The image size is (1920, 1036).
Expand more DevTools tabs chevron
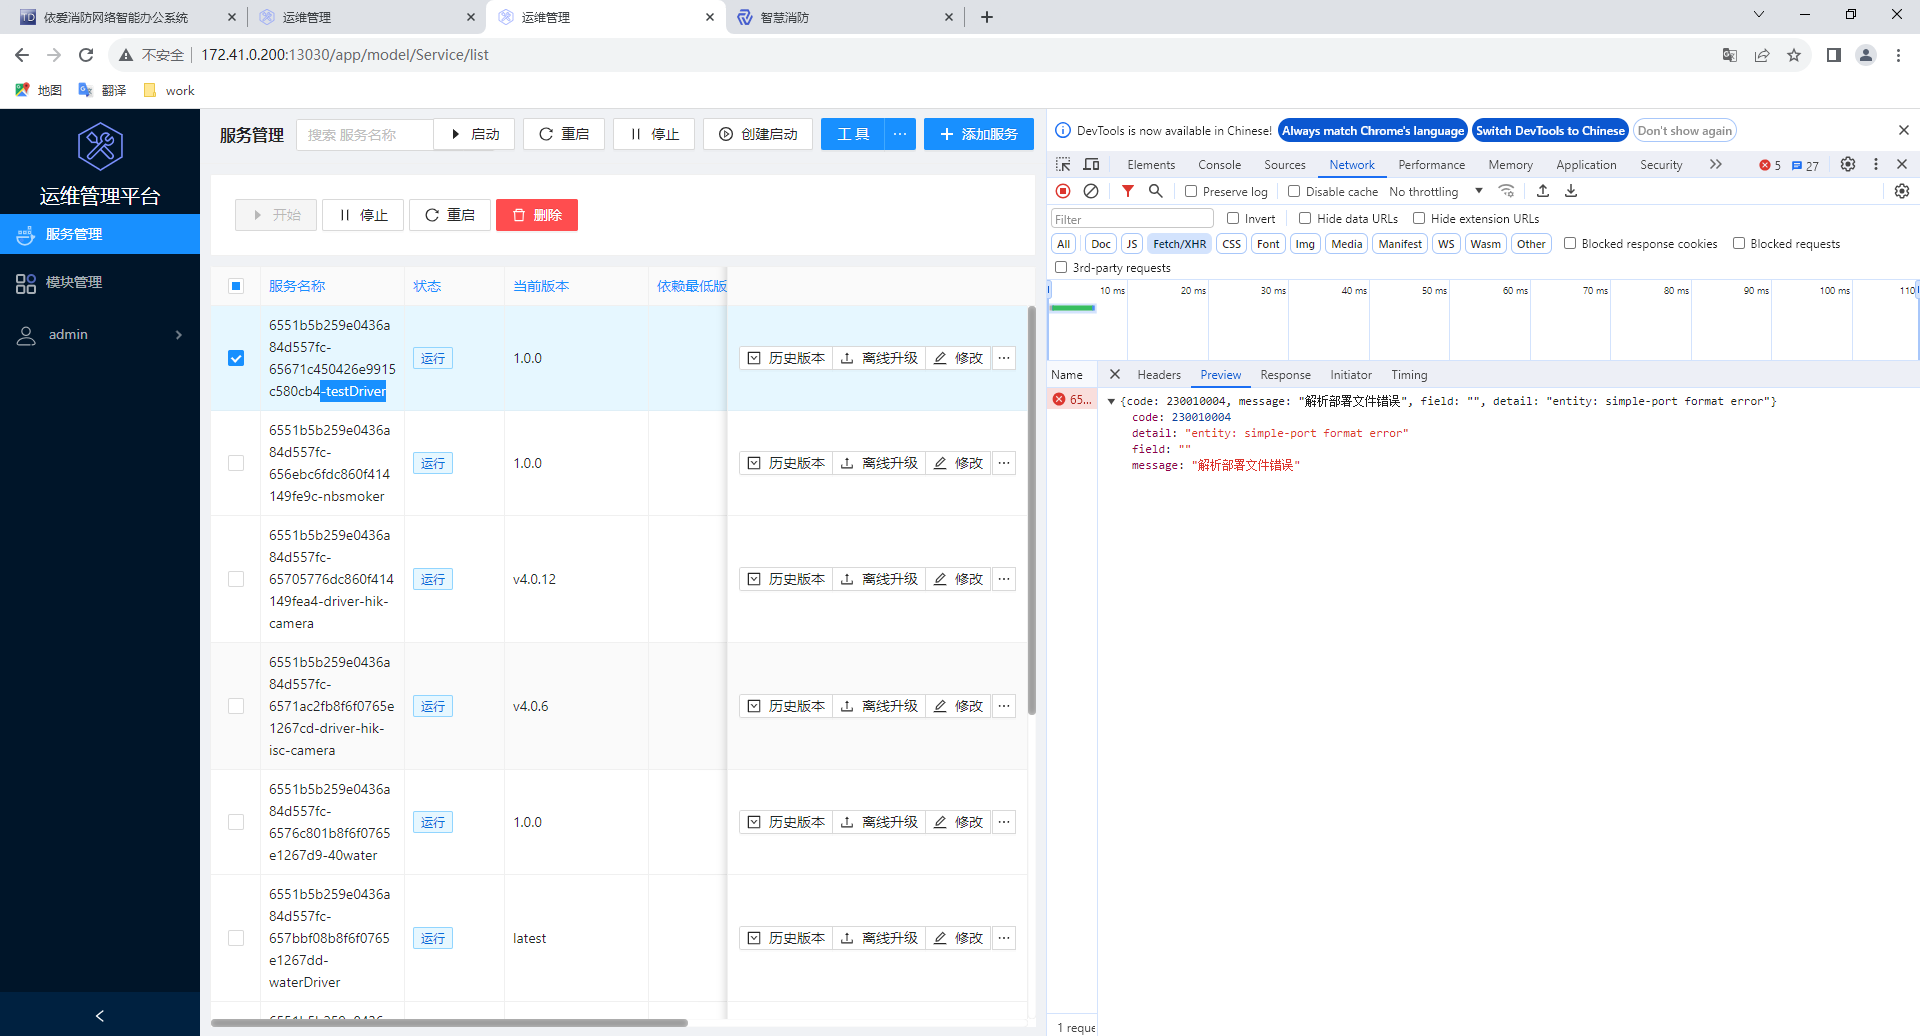tap(1716, 164)
